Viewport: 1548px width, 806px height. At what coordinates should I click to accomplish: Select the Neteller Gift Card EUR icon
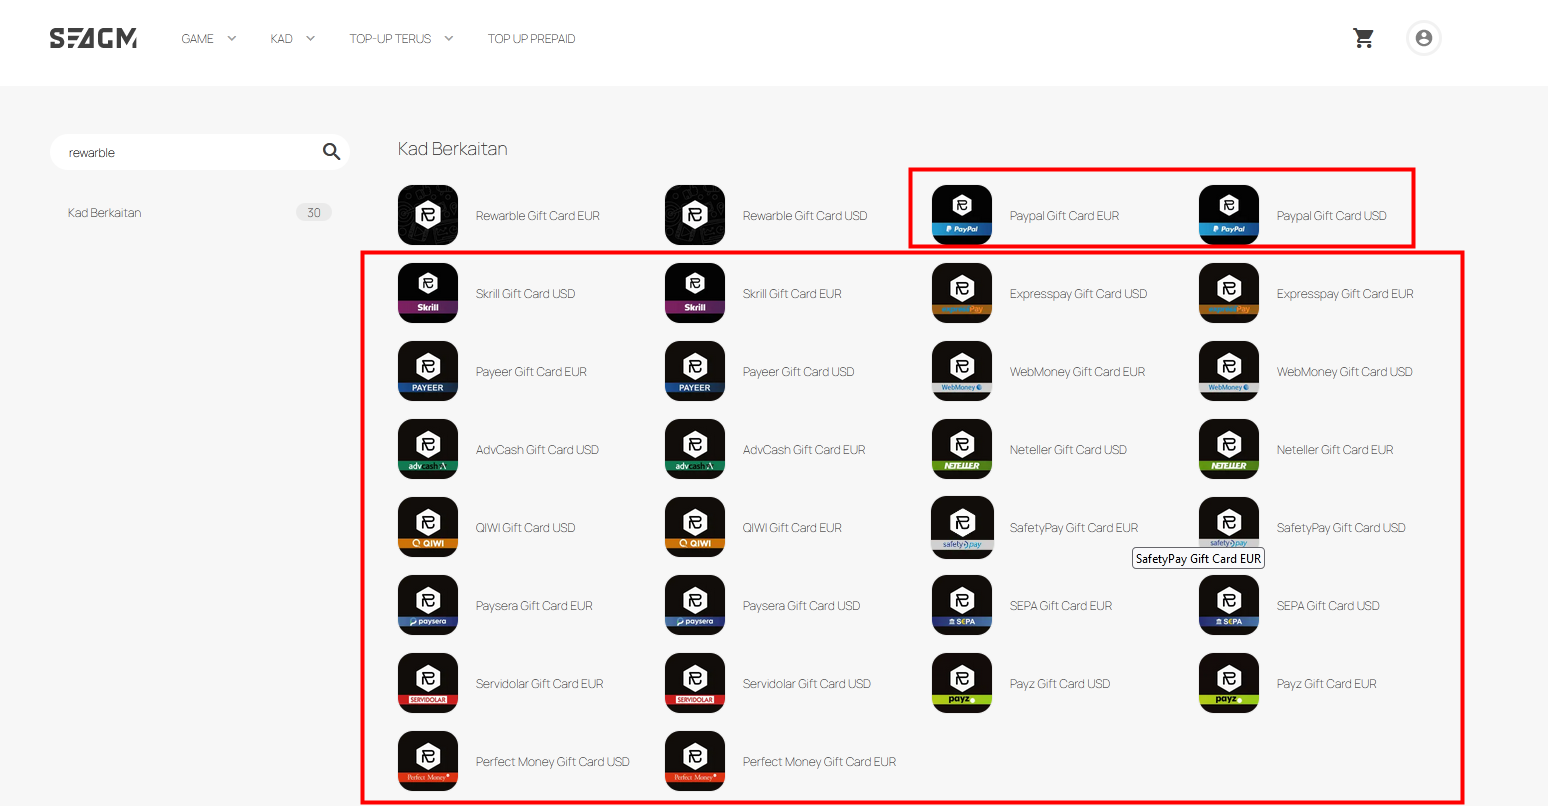(x=1229, y=449)
